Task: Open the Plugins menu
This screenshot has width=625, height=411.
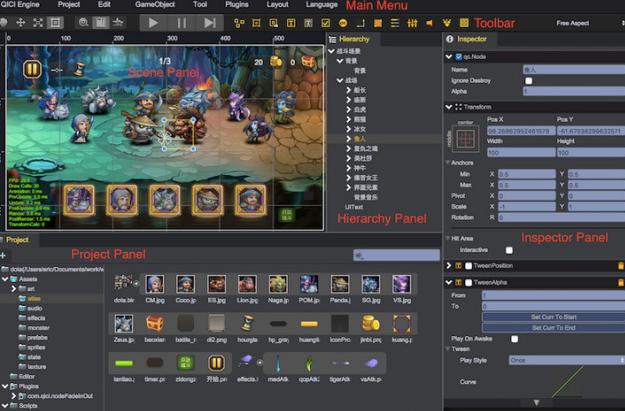Action: tap(237, 4)
